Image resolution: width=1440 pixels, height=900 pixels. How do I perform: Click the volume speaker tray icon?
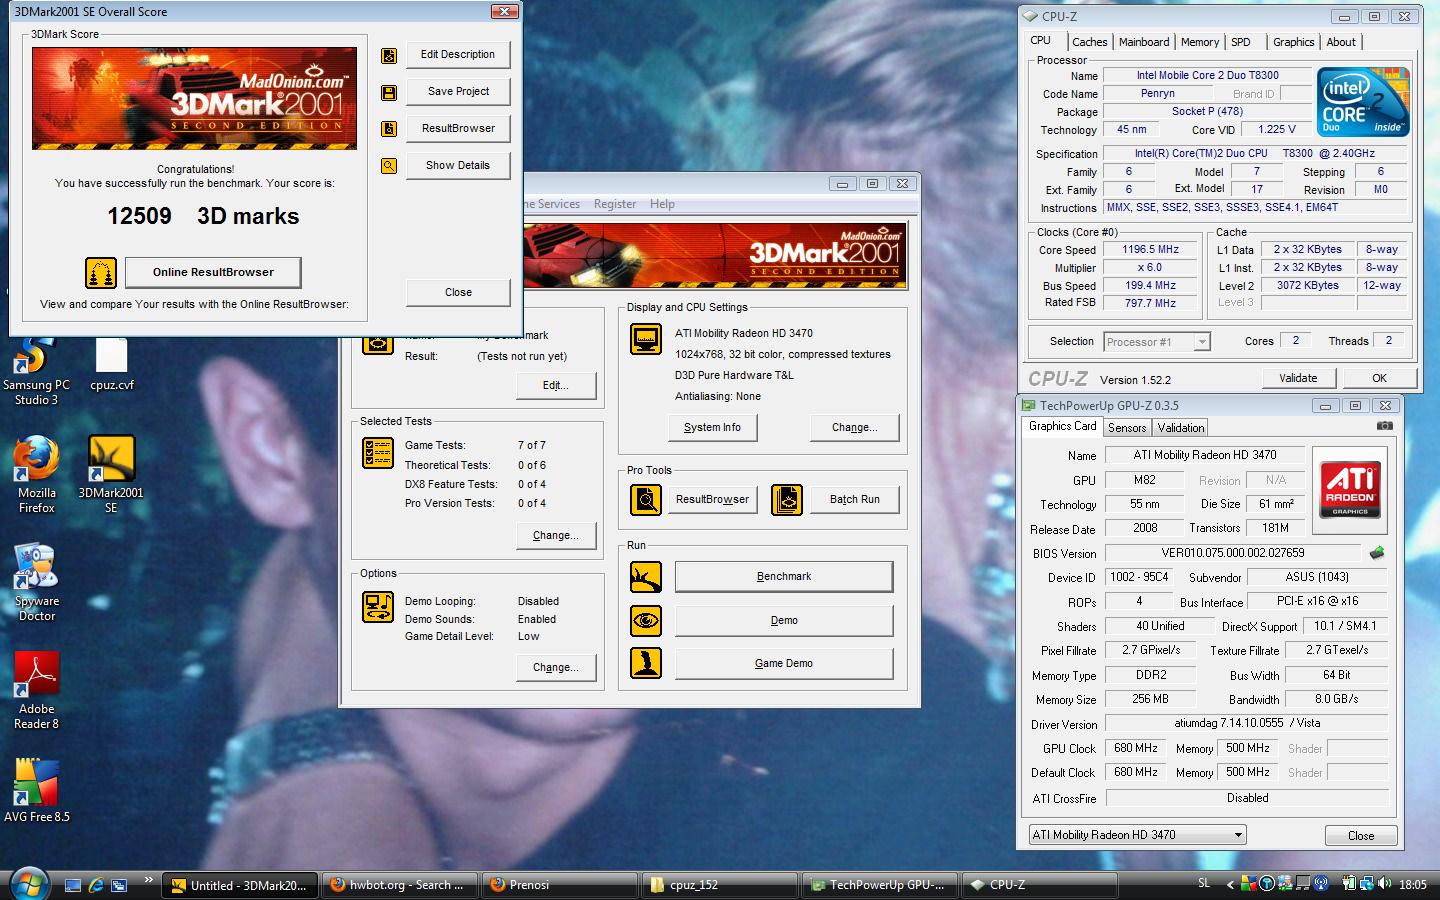coord(1384,884)
